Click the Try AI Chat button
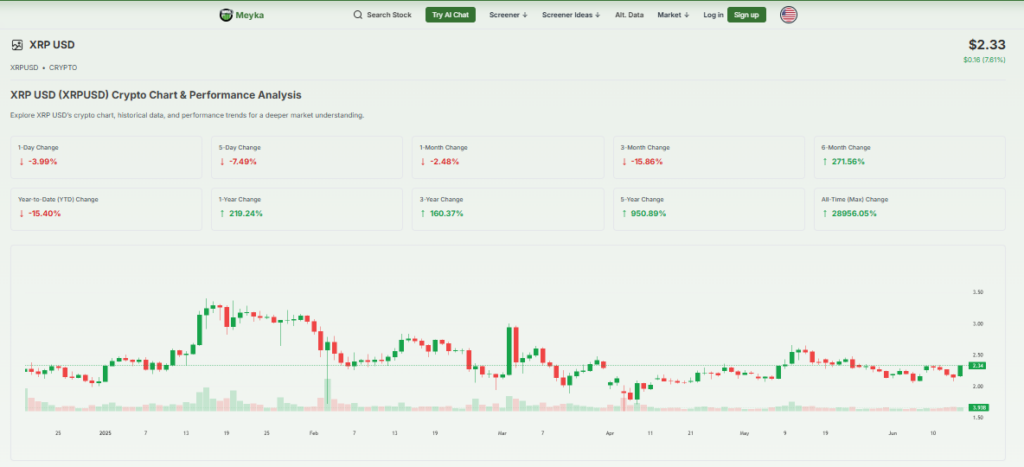 pos(450,15)
